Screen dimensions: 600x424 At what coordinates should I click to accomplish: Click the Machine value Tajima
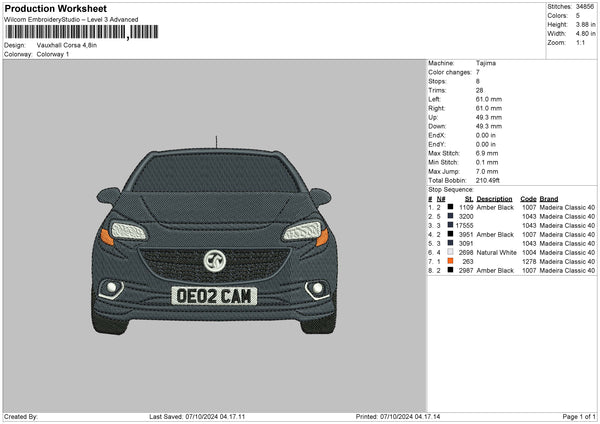486,63
